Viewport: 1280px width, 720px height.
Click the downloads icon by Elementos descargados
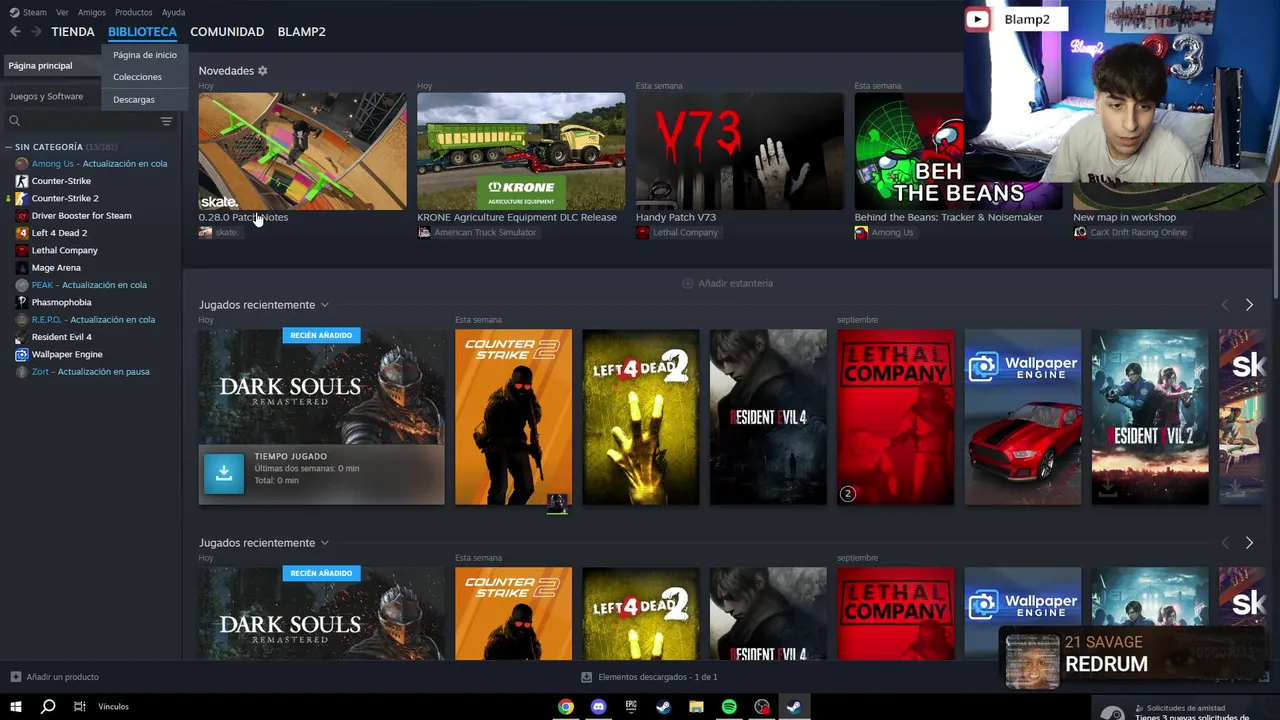click(587, 677)
